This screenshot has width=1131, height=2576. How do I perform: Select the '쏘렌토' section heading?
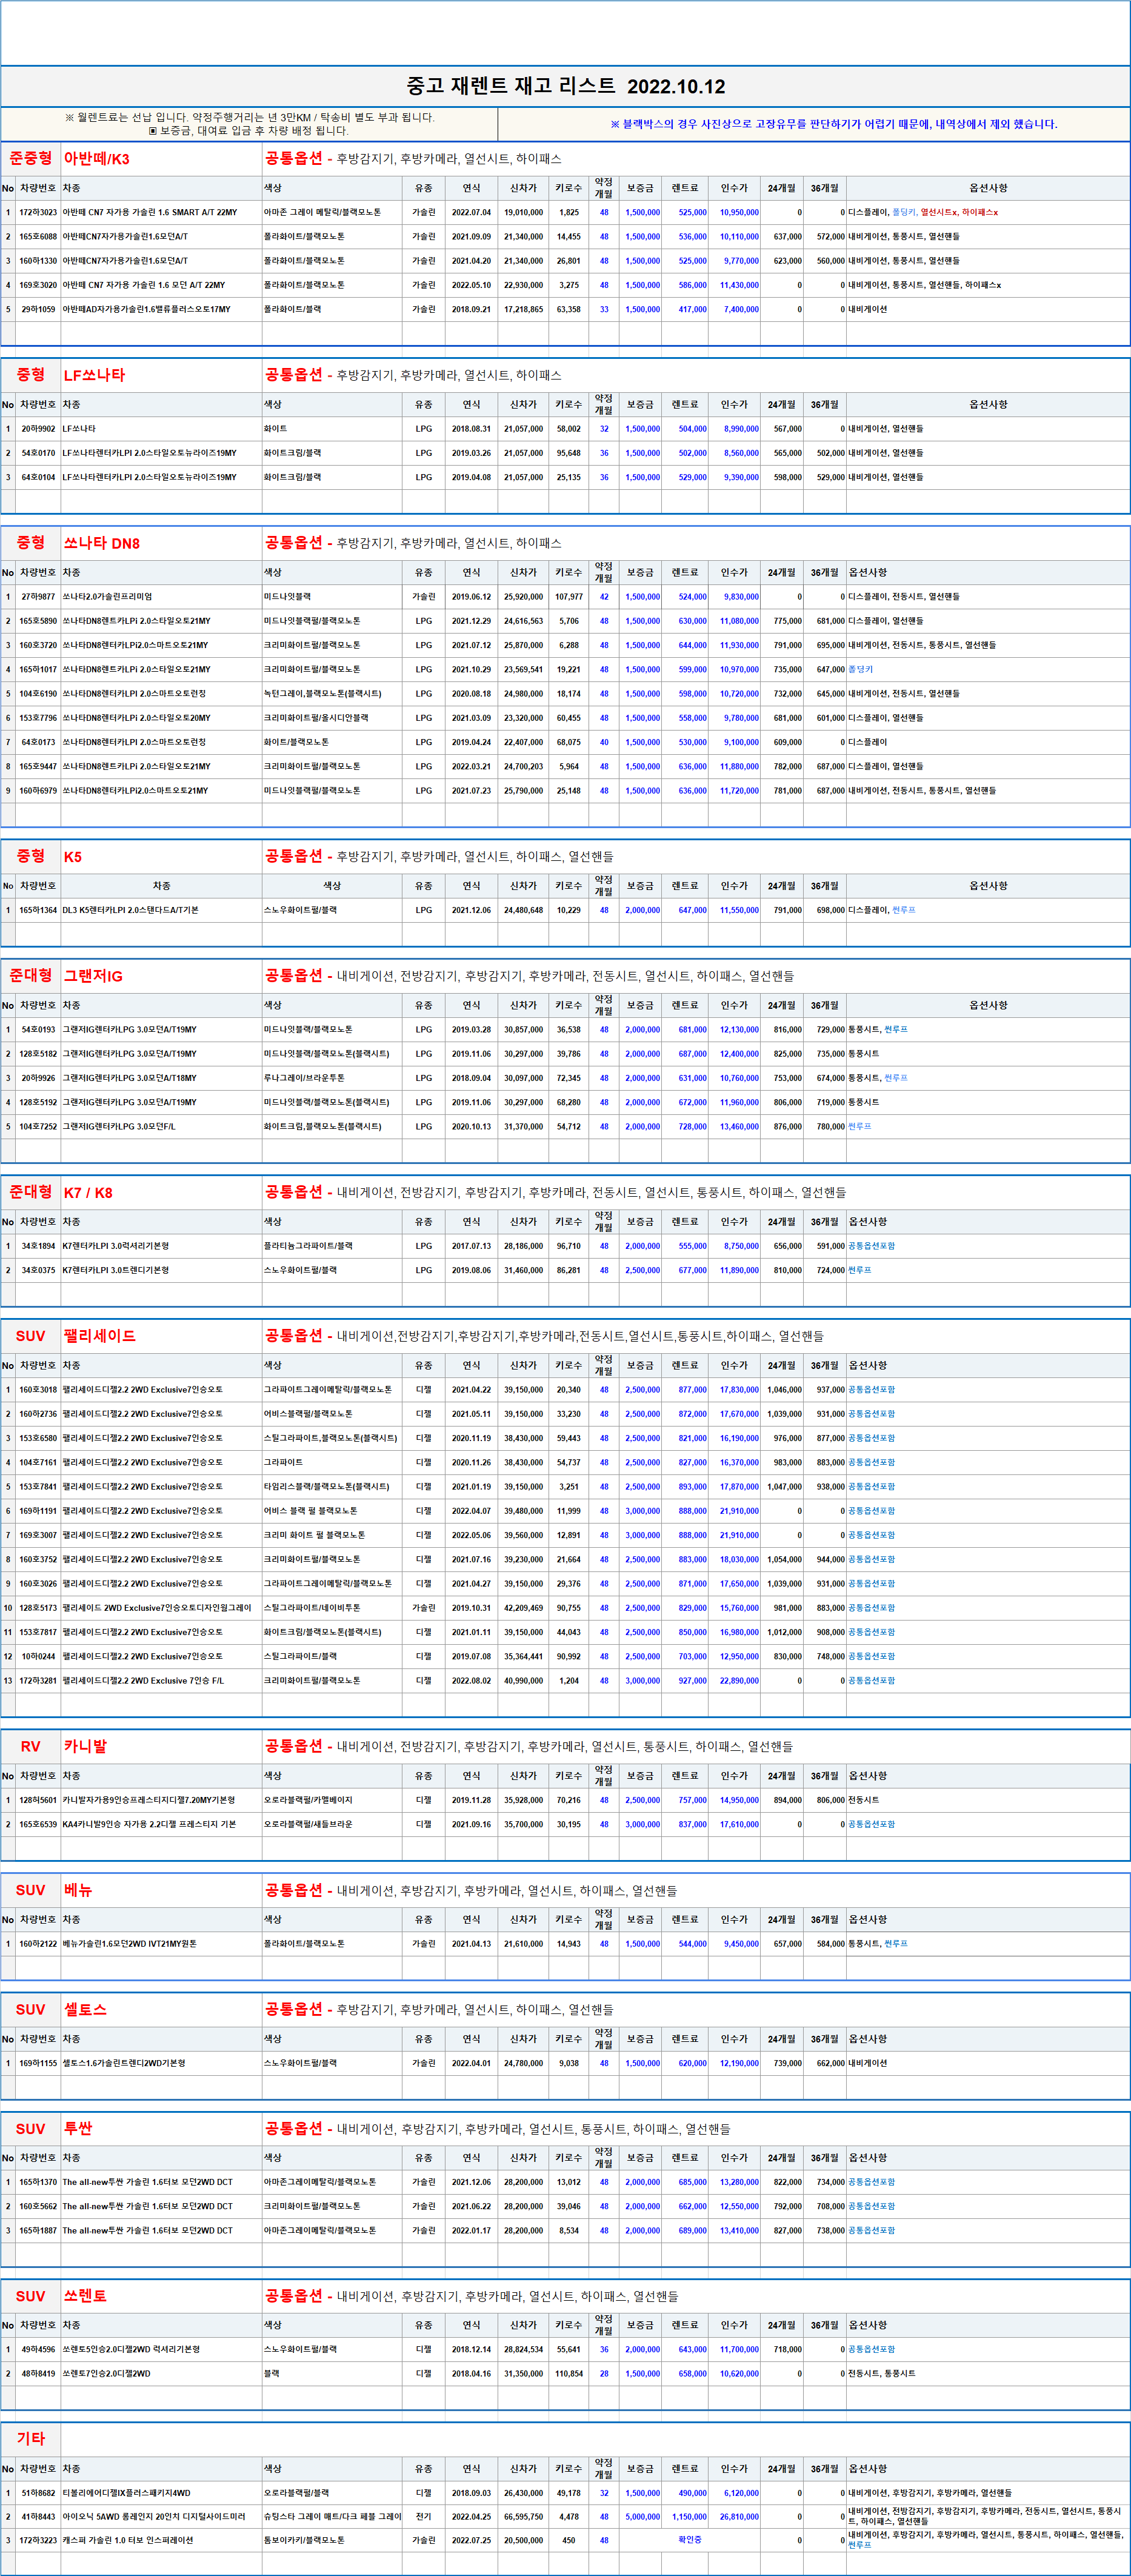click(85, 2296)
